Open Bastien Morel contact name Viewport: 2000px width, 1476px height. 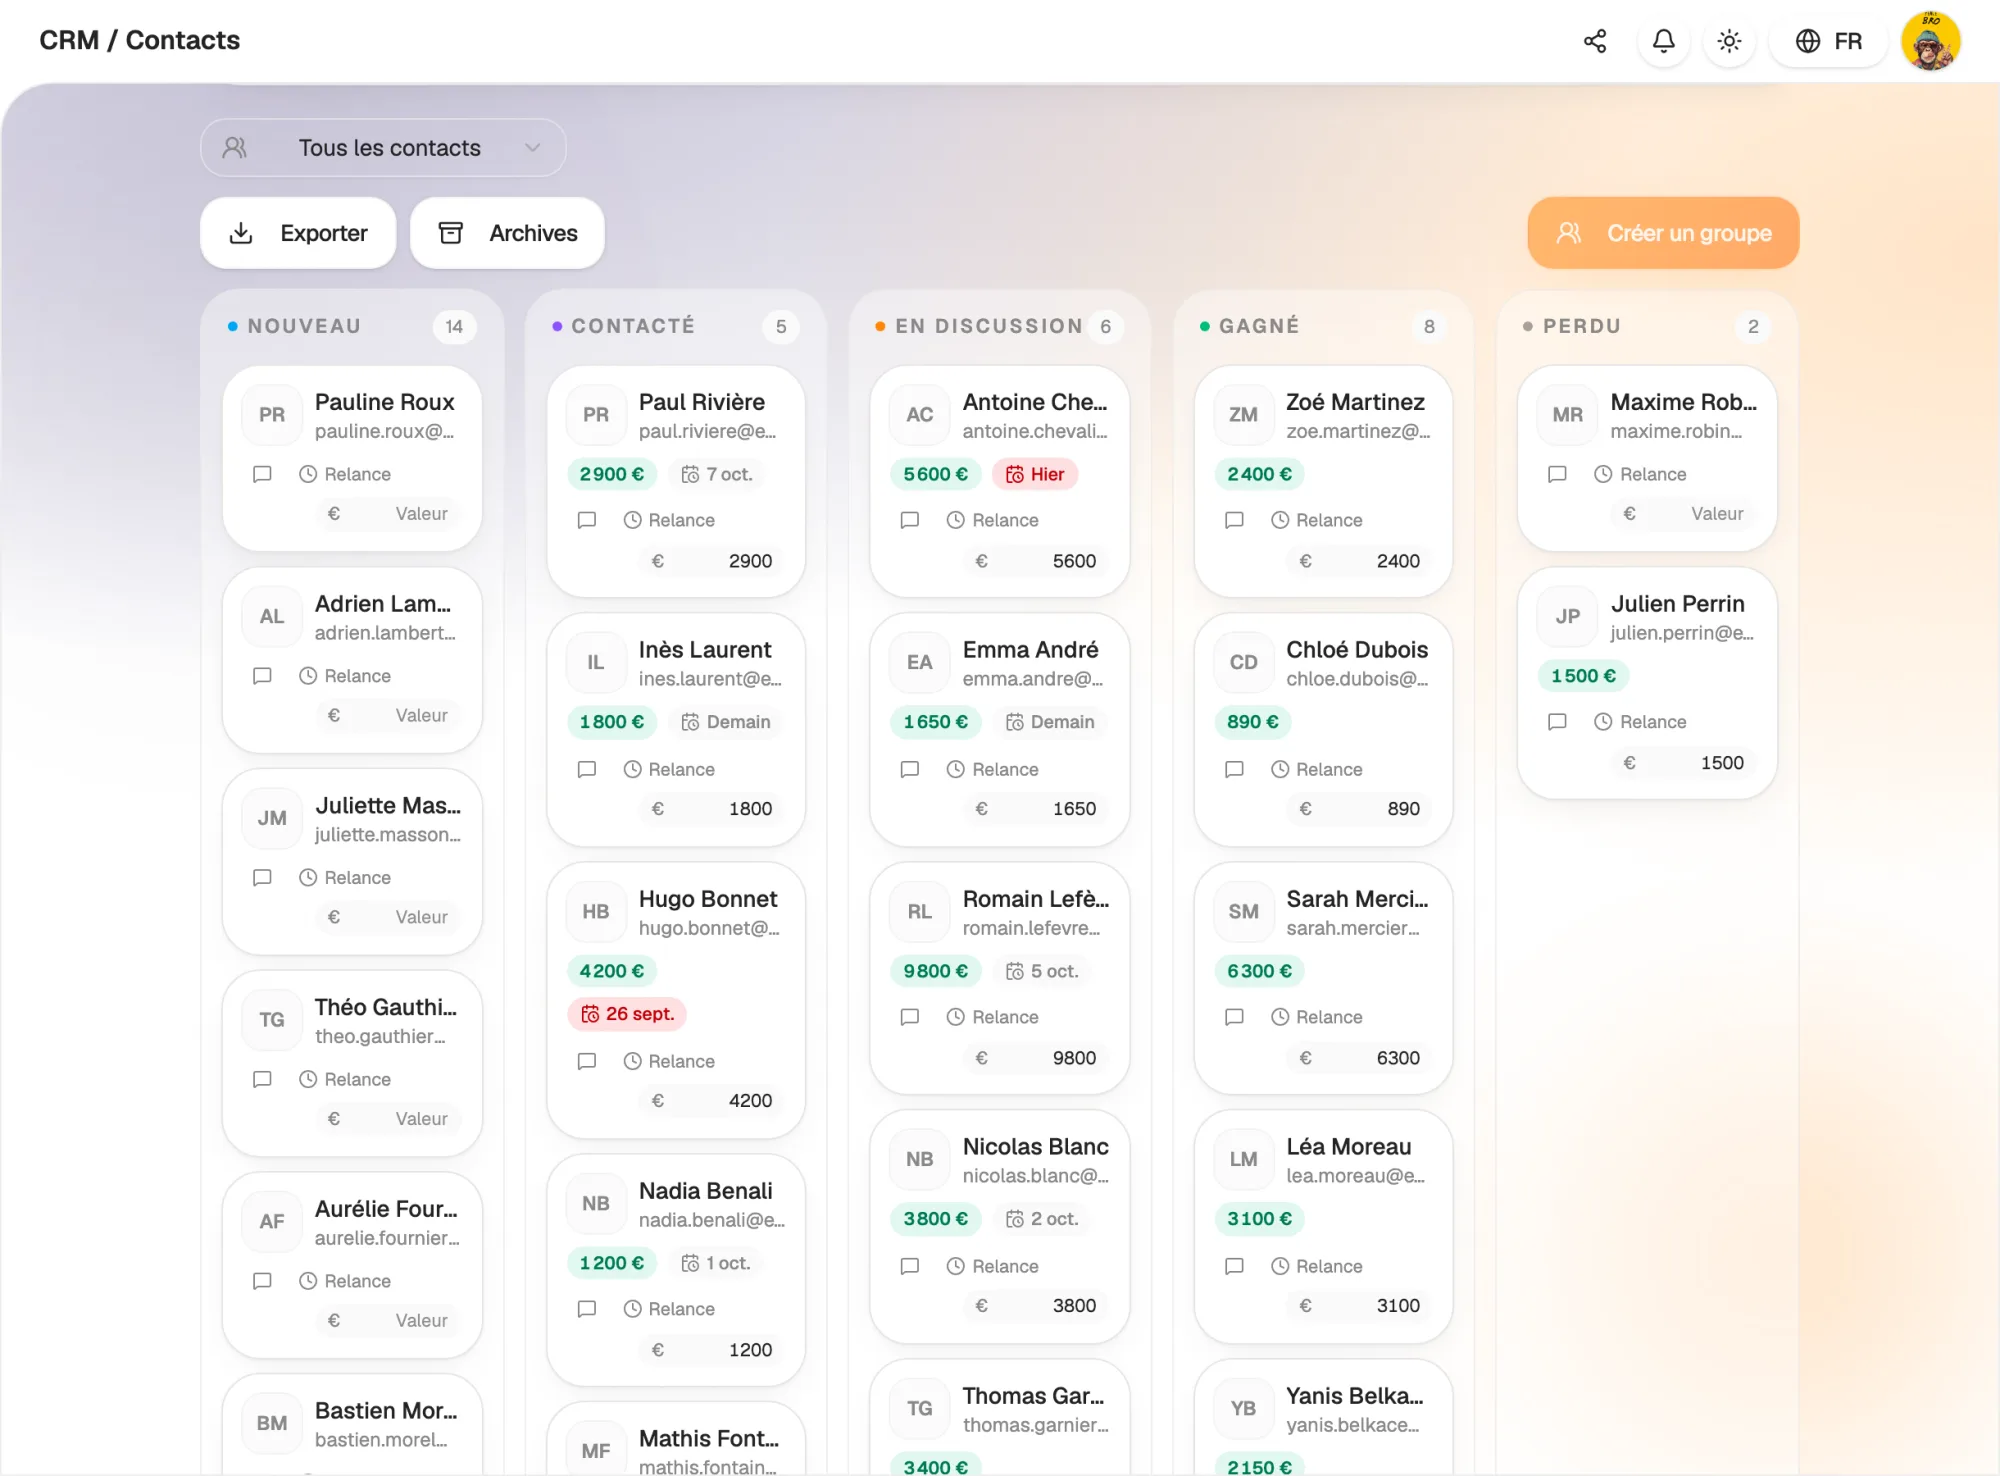tap(386, 1411)
